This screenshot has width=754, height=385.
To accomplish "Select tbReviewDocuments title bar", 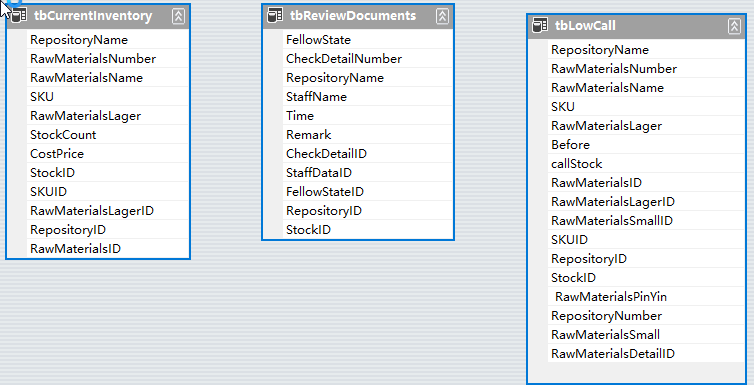I will (358, 16).
